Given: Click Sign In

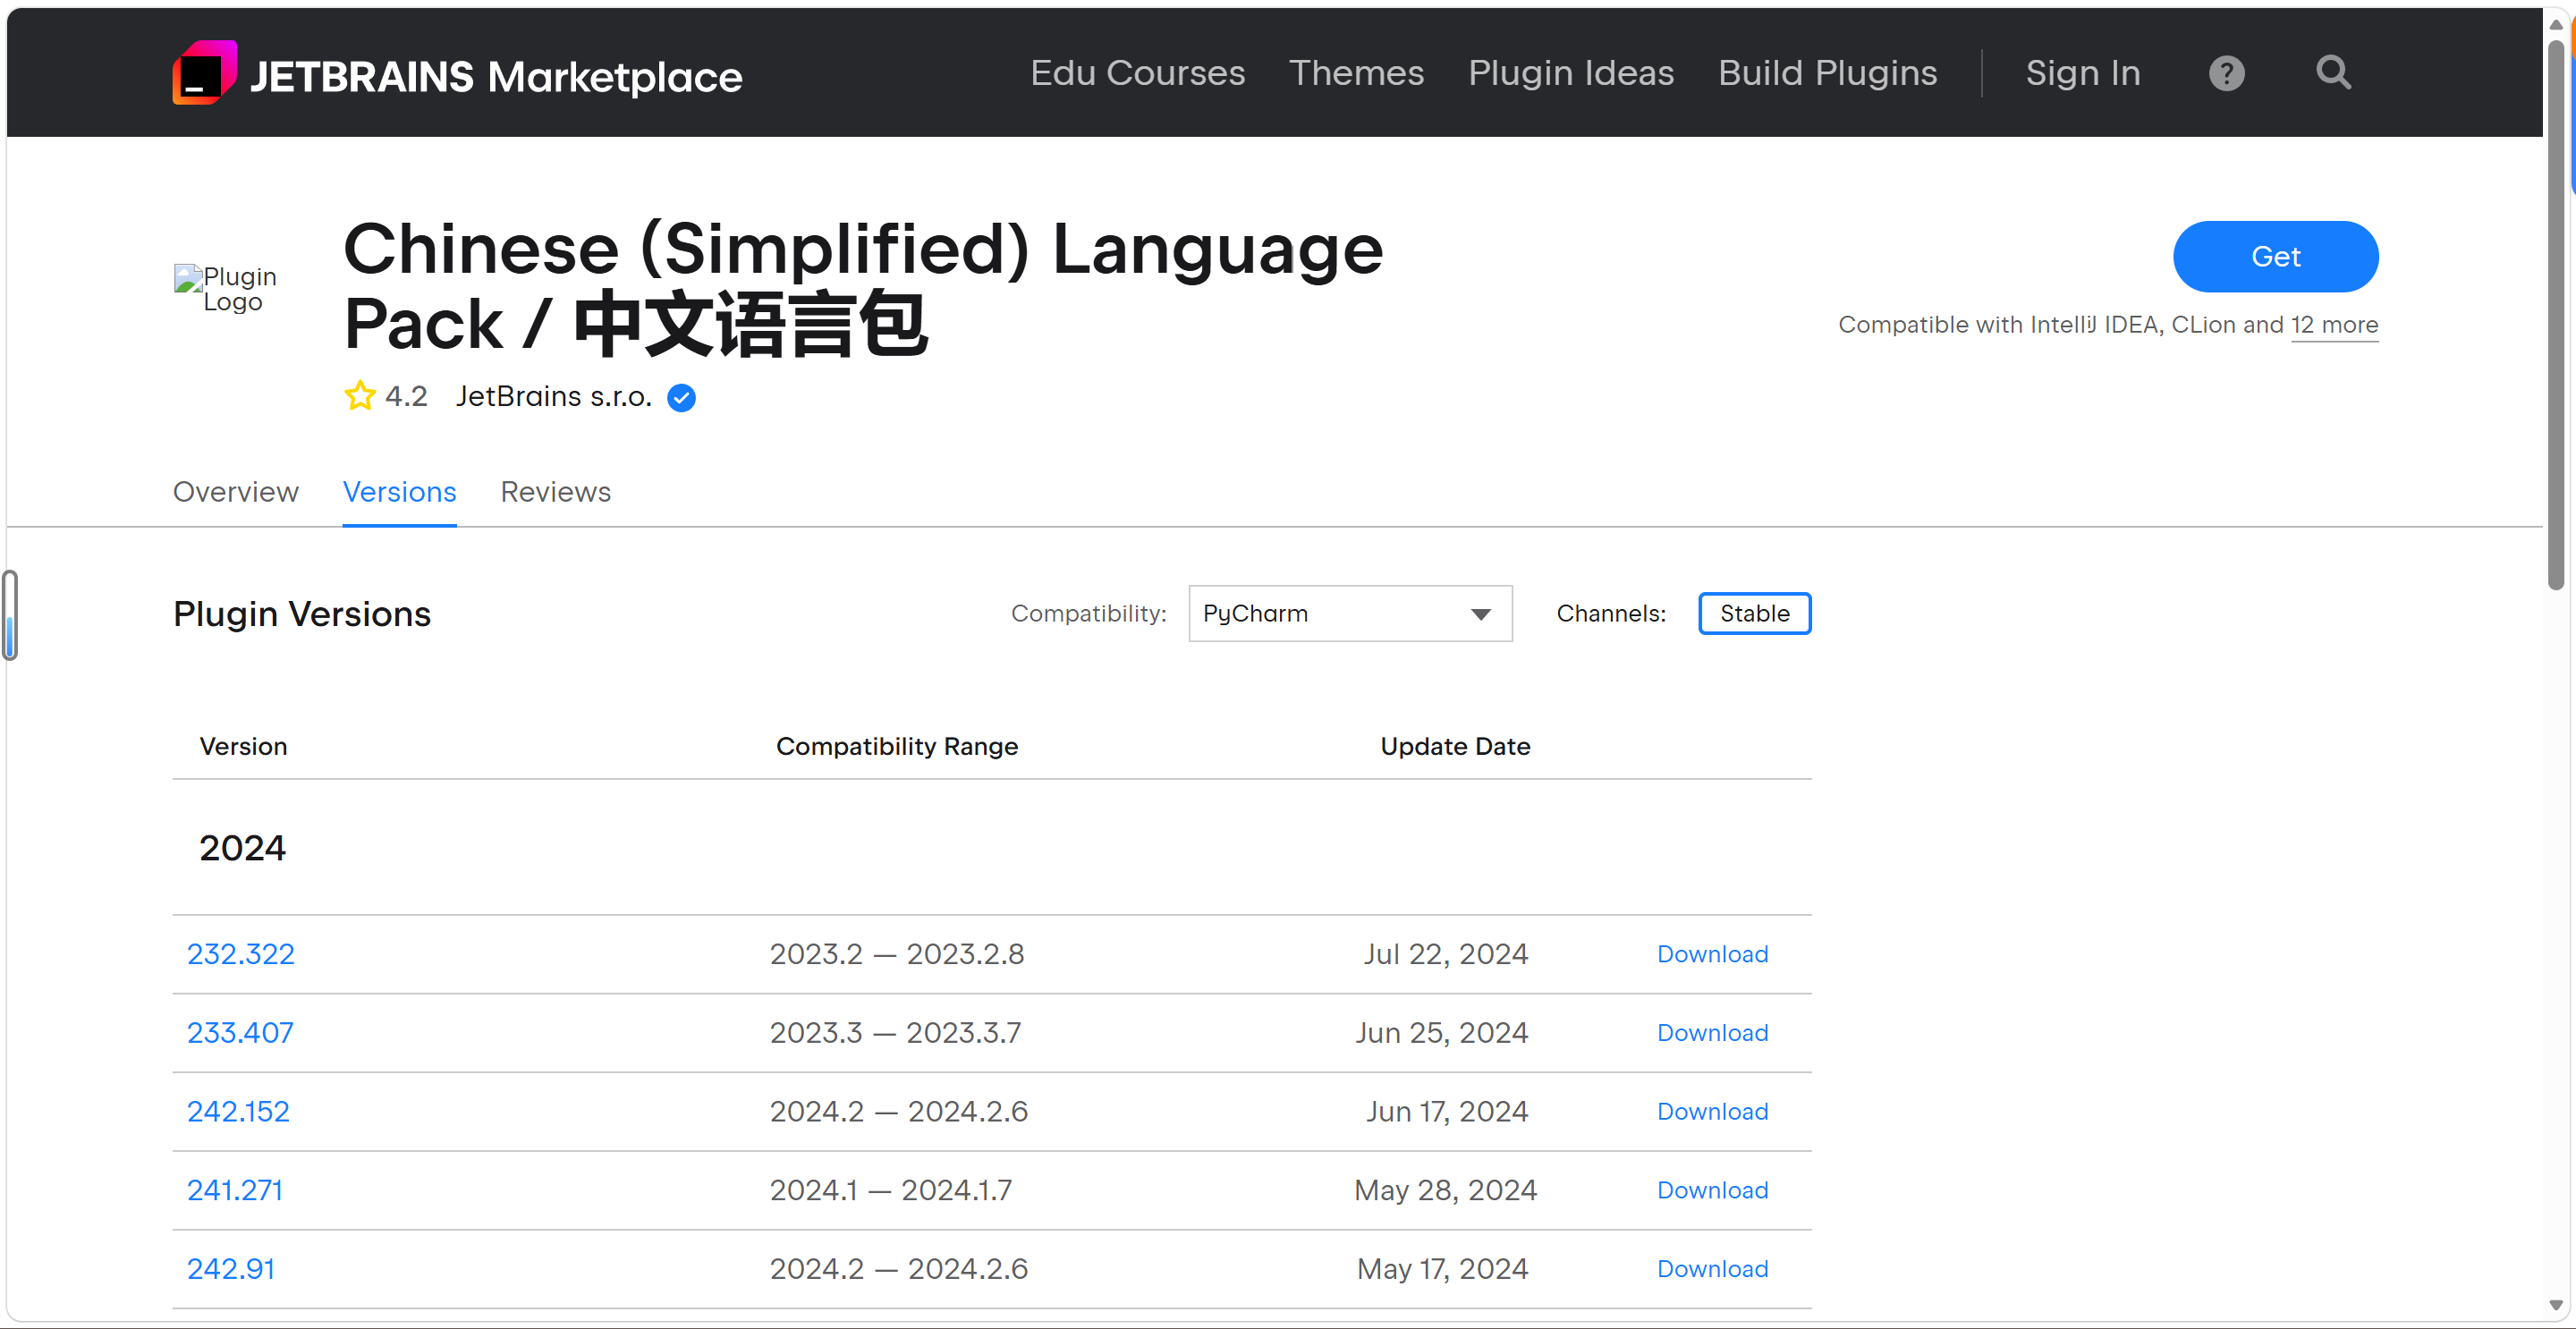Looking at the screenshot, I should [2083, 73].
